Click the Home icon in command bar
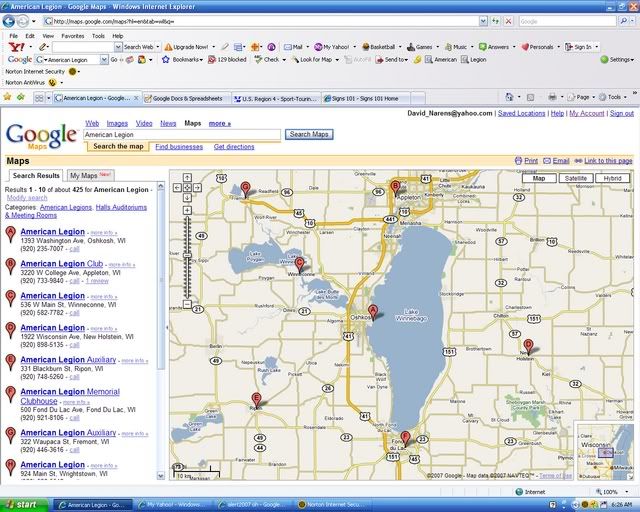 [509, 97]
